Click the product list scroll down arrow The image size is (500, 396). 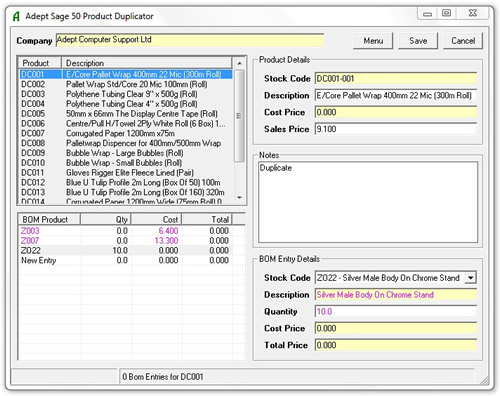click(239, 198)
